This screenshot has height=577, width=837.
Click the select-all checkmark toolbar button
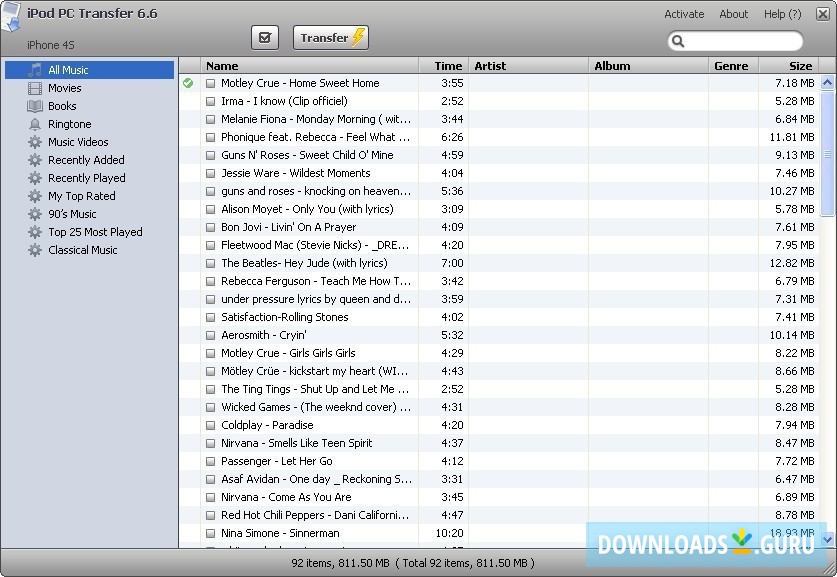(x=265, y=38)
